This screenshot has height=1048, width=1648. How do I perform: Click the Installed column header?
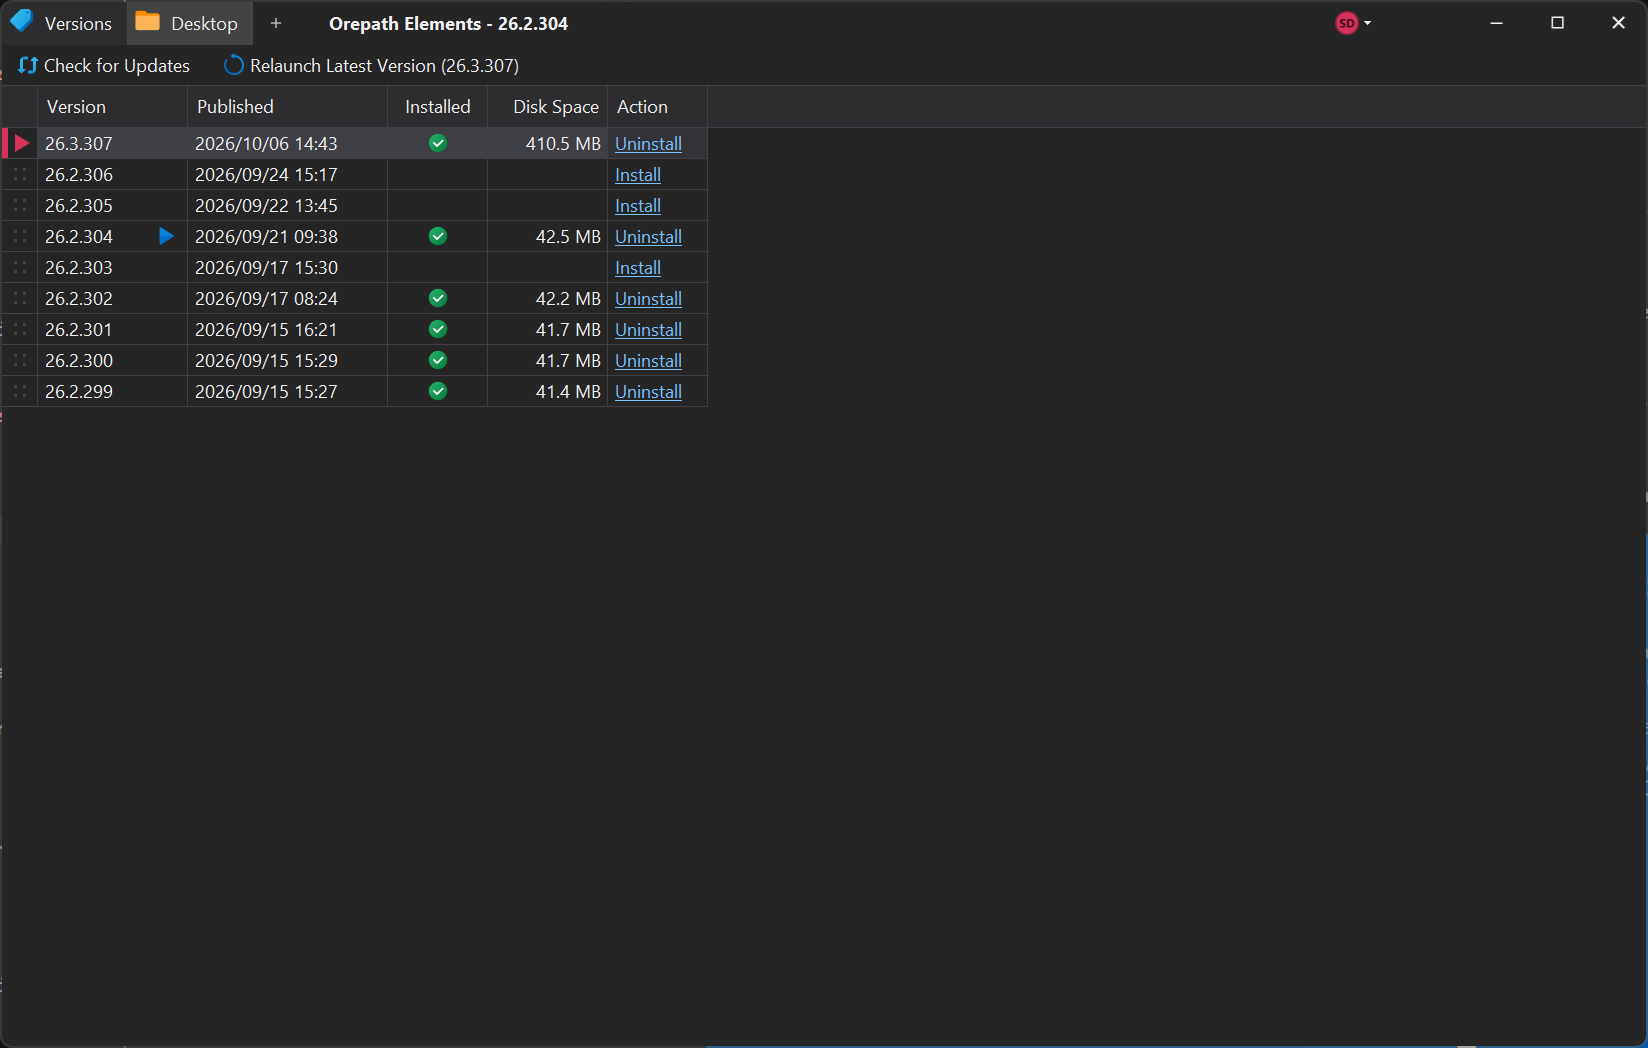(437, 106)
